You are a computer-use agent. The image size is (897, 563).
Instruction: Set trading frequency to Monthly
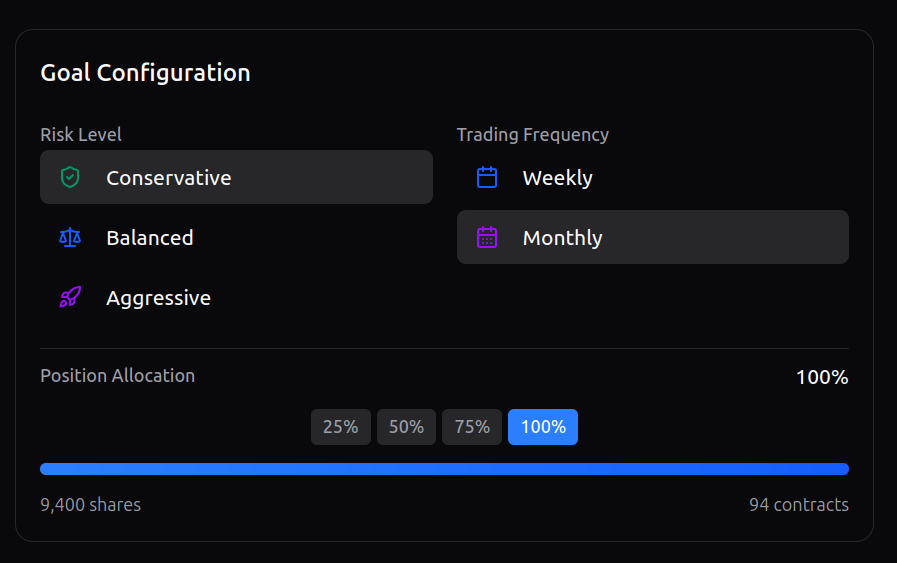[652, 238]
